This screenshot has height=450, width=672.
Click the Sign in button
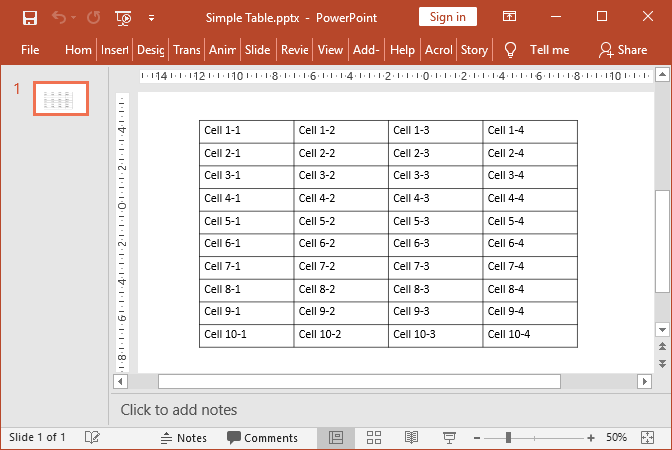click(447, 17)
